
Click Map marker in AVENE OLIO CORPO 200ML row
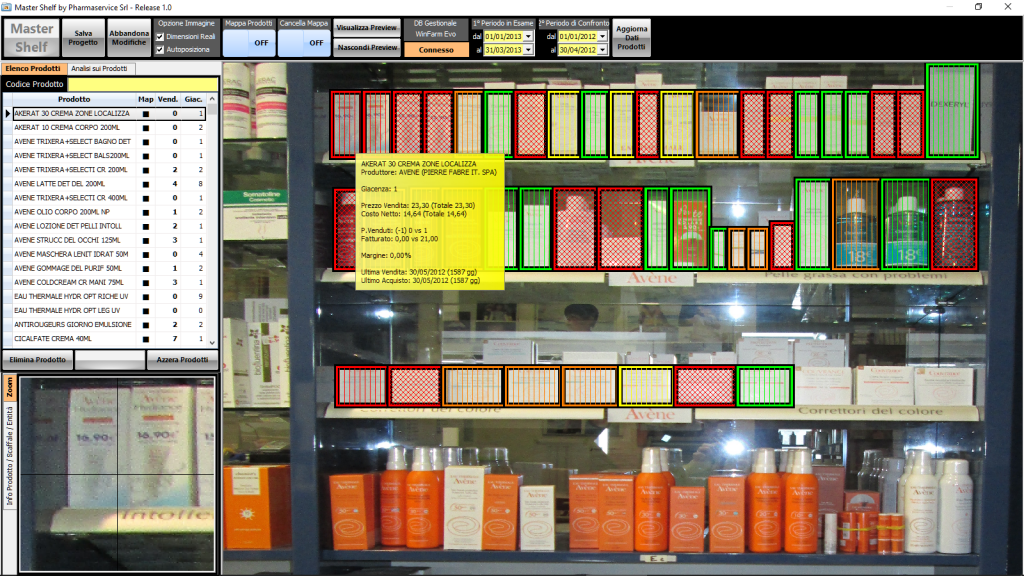pos(146,212)
